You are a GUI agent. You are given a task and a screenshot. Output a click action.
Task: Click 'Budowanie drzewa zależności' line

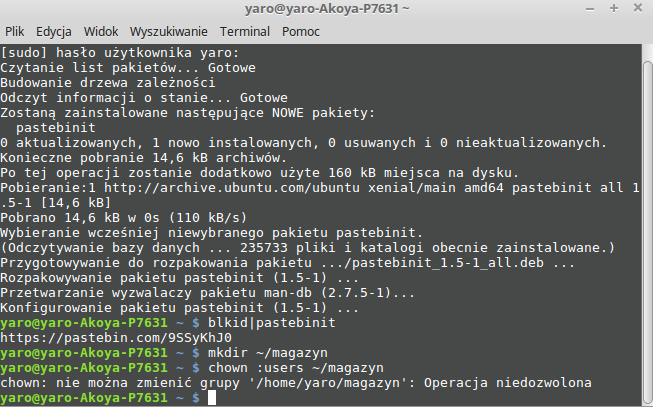pos(108,83)
